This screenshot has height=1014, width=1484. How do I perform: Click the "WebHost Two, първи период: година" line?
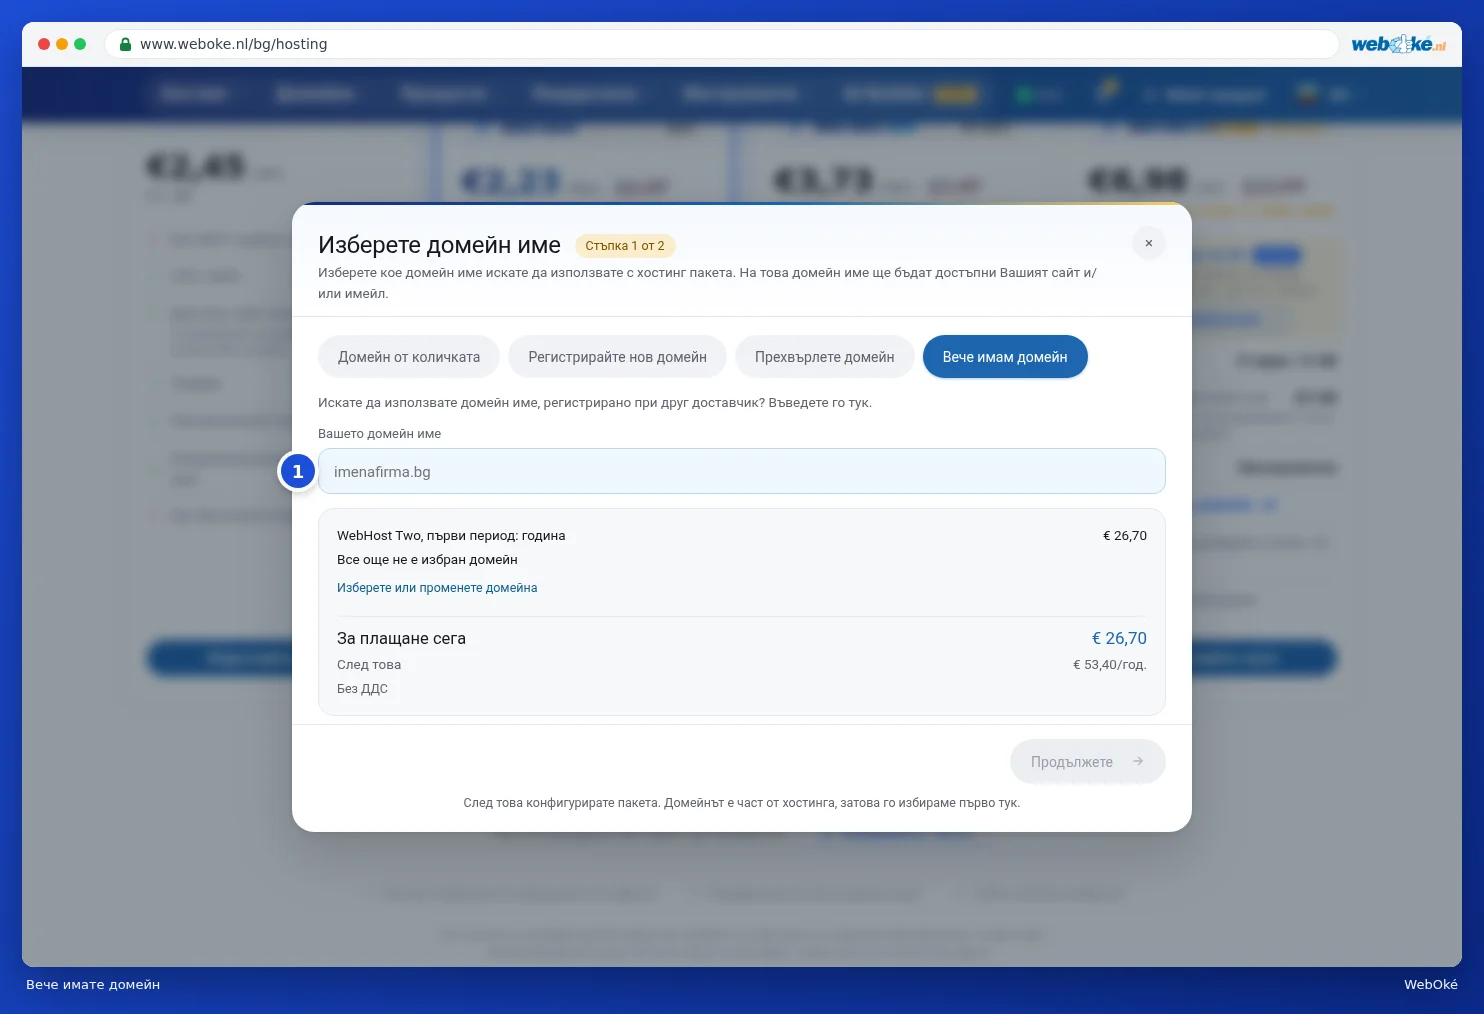tap(451, 536)
